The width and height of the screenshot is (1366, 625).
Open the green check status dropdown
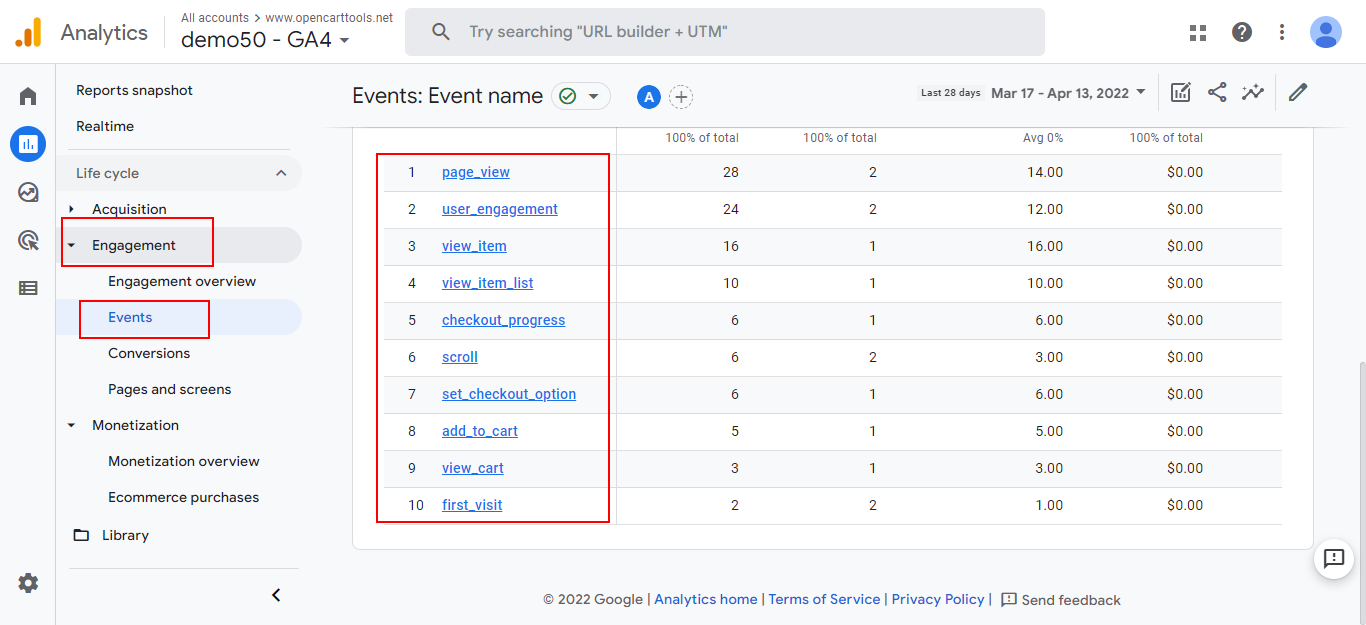coord(581,96)
